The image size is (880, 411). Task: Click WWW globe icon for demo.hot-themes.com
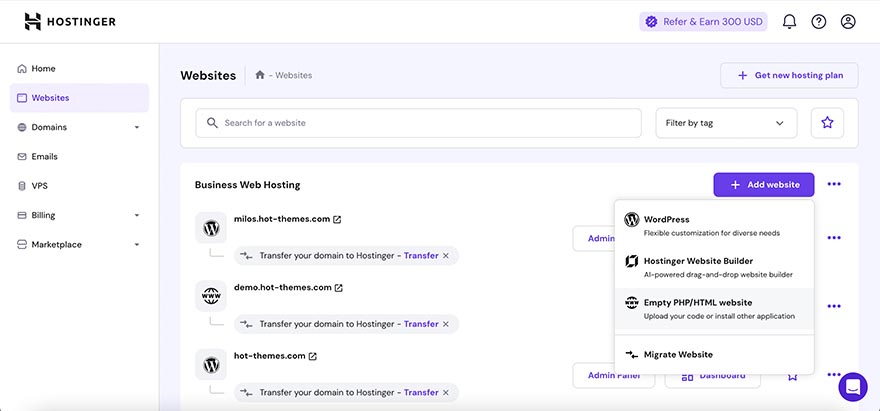[211, 296]
